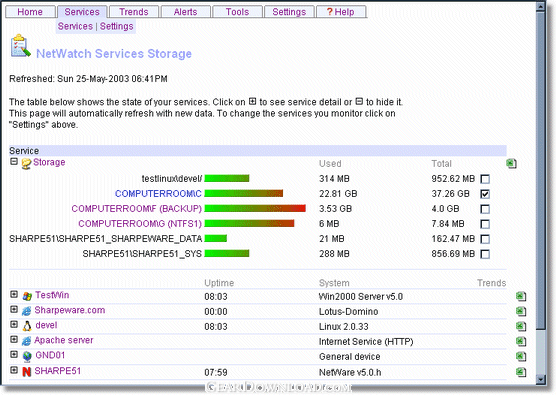Viewport: 556px width, 395px height.
Task: Open the trends icon for Sharpeware.com
Action: coord(521,311)
